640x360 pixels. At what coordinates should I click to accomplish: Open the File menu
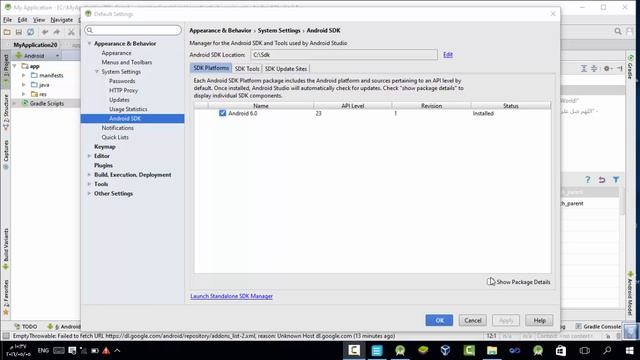coord(7,20)
